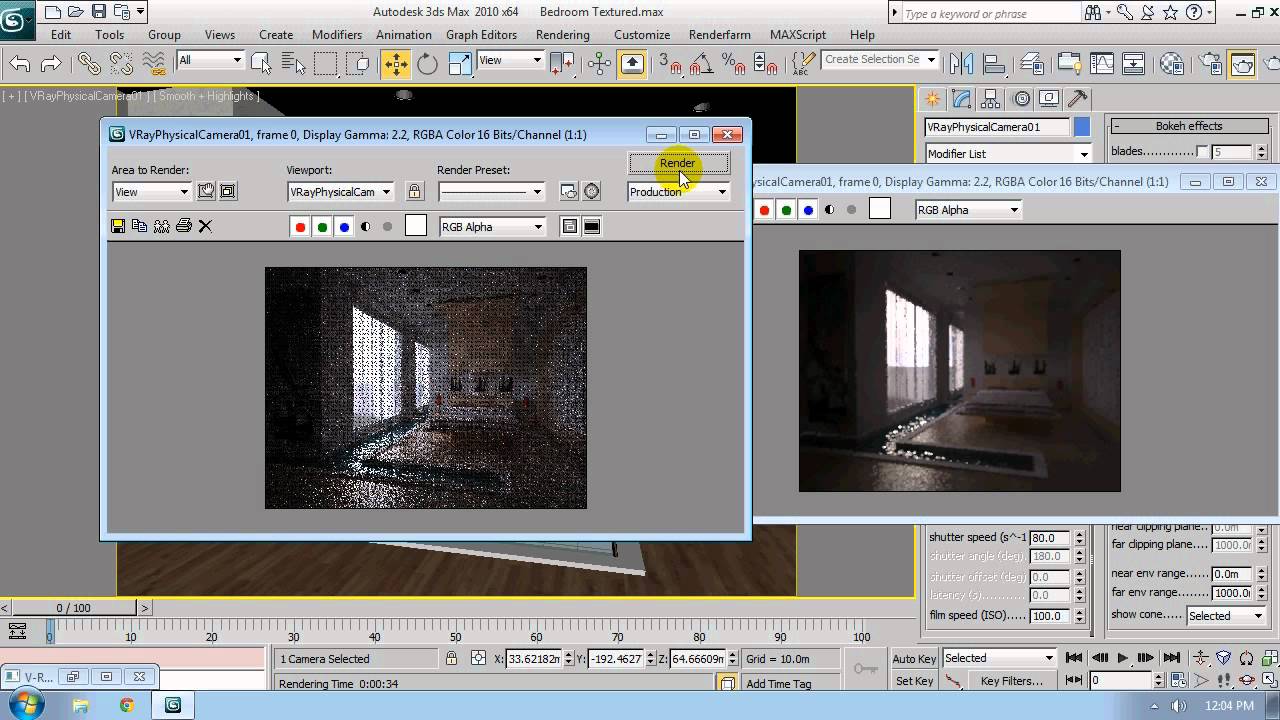Enable the Bokeh blades checkbox
1280x720 pixels.
(1202, 152)
